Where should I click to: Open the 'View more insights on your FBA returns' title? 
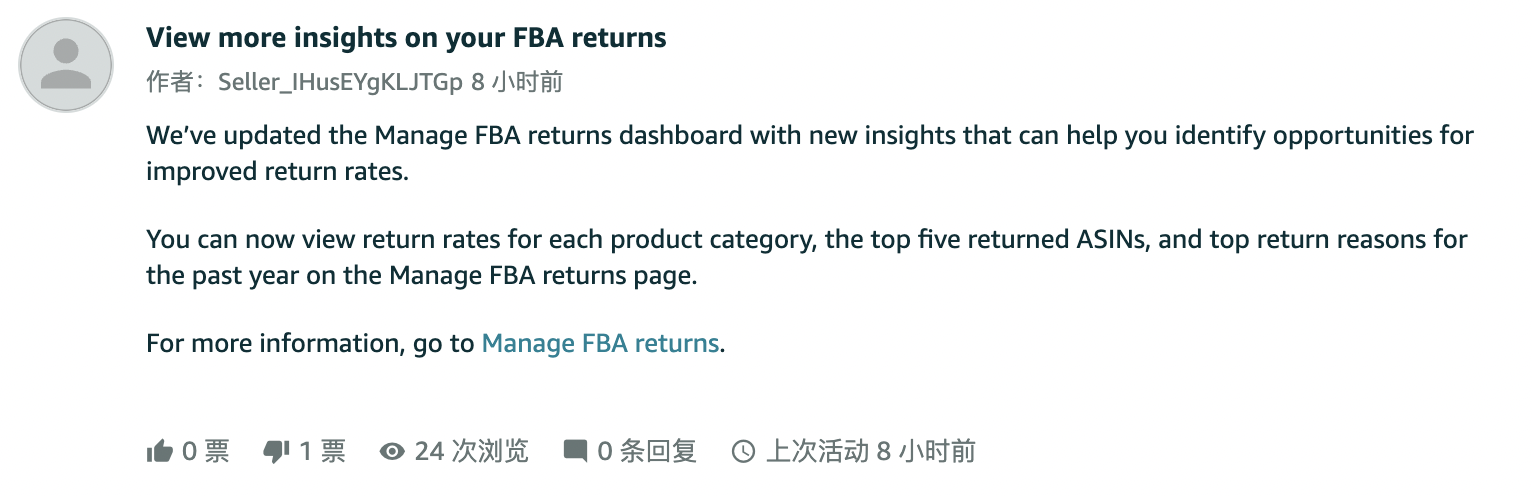406,38
